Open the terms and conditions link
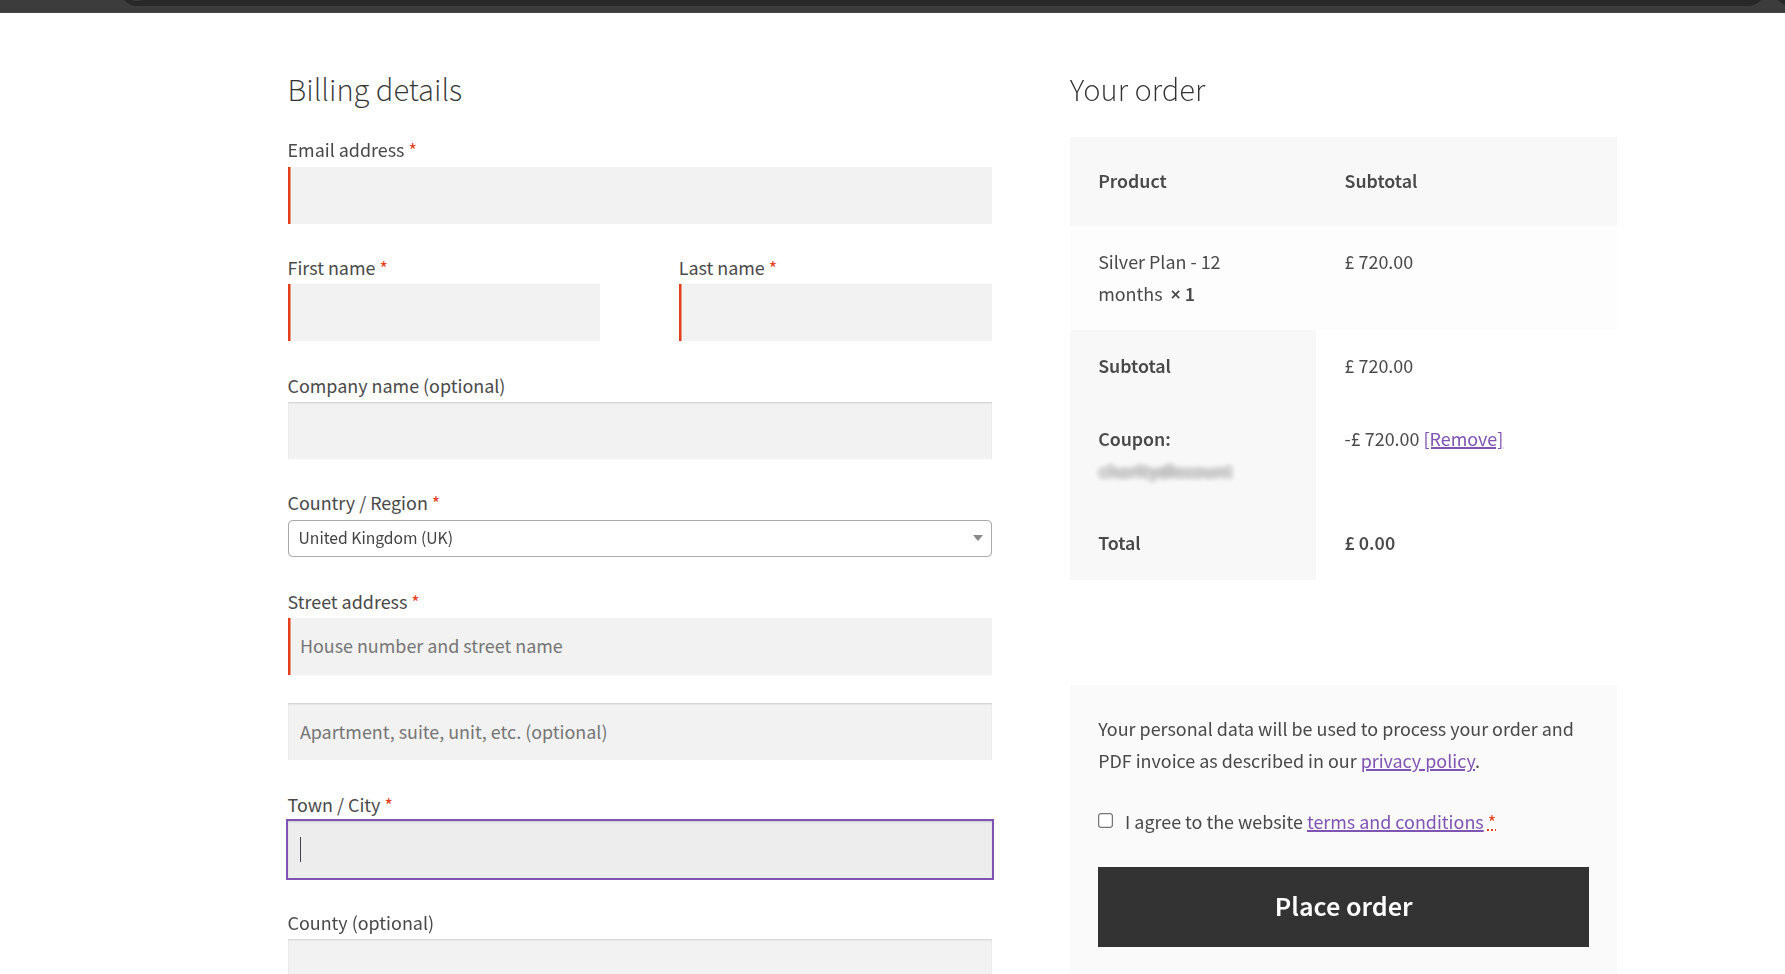This screenshot has height=974, width=1785. [x=1394, y=823]
